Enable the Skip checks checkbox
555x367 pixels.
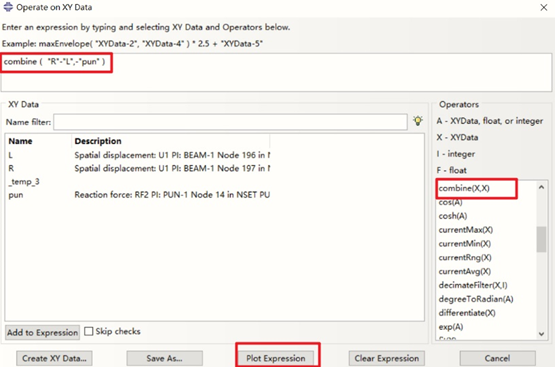pos(89,331)
